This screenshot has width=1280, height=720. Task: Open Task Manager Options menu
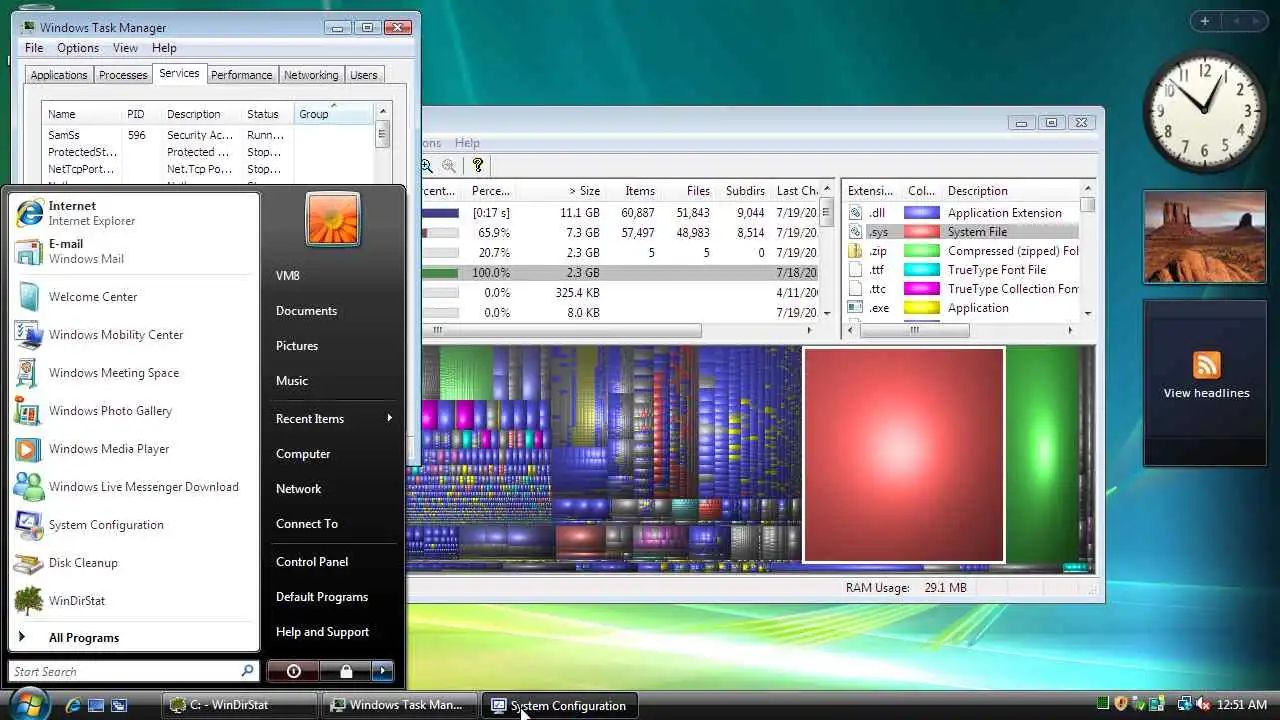(x=78, y=48)
